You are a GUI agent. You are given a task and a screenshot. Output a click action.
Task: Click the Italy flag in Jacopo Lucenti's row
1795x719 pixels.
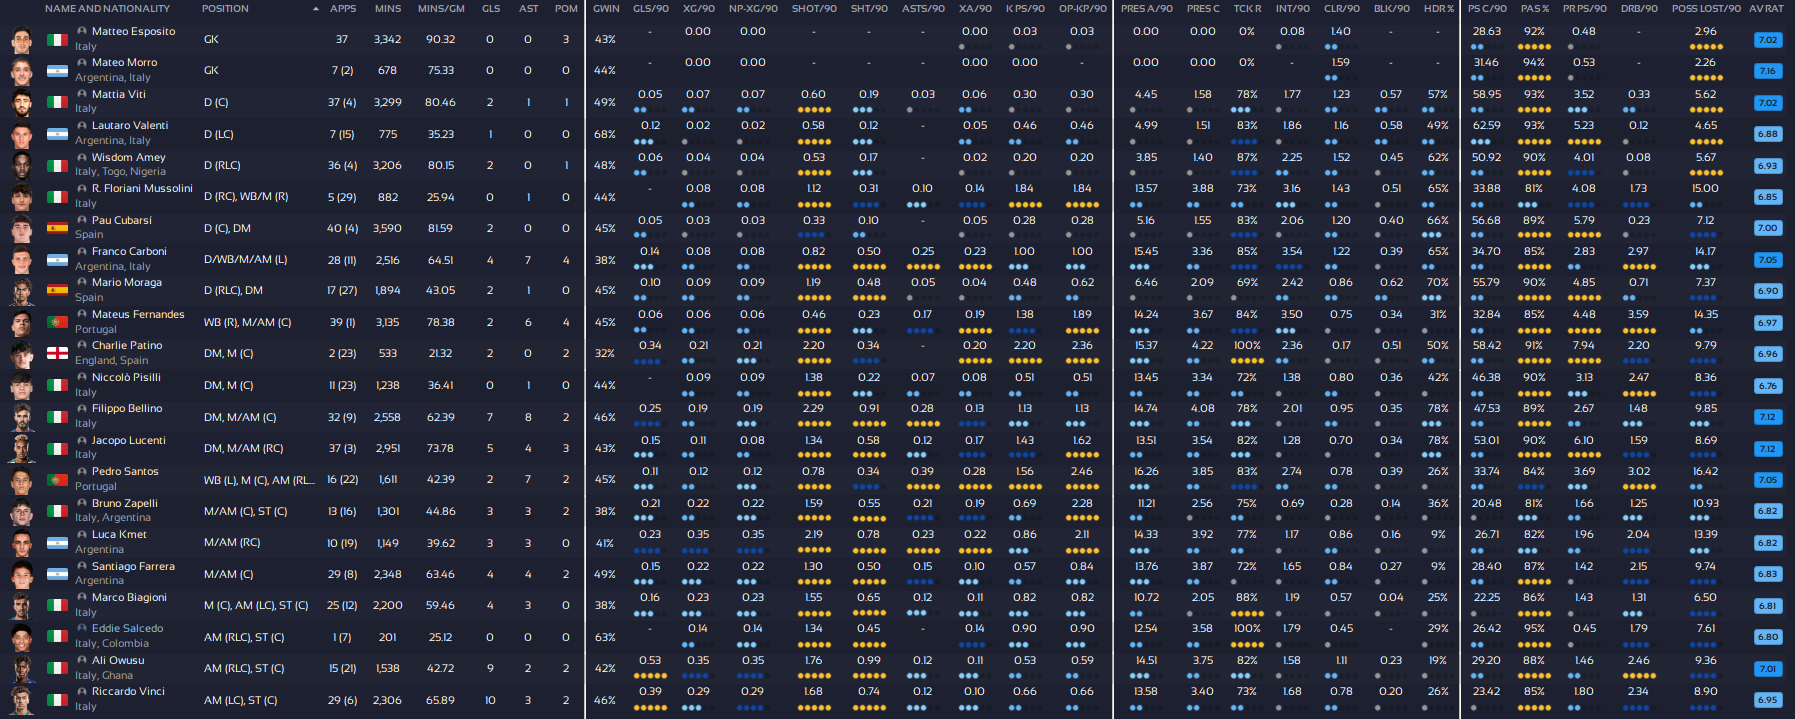(57, 448)
